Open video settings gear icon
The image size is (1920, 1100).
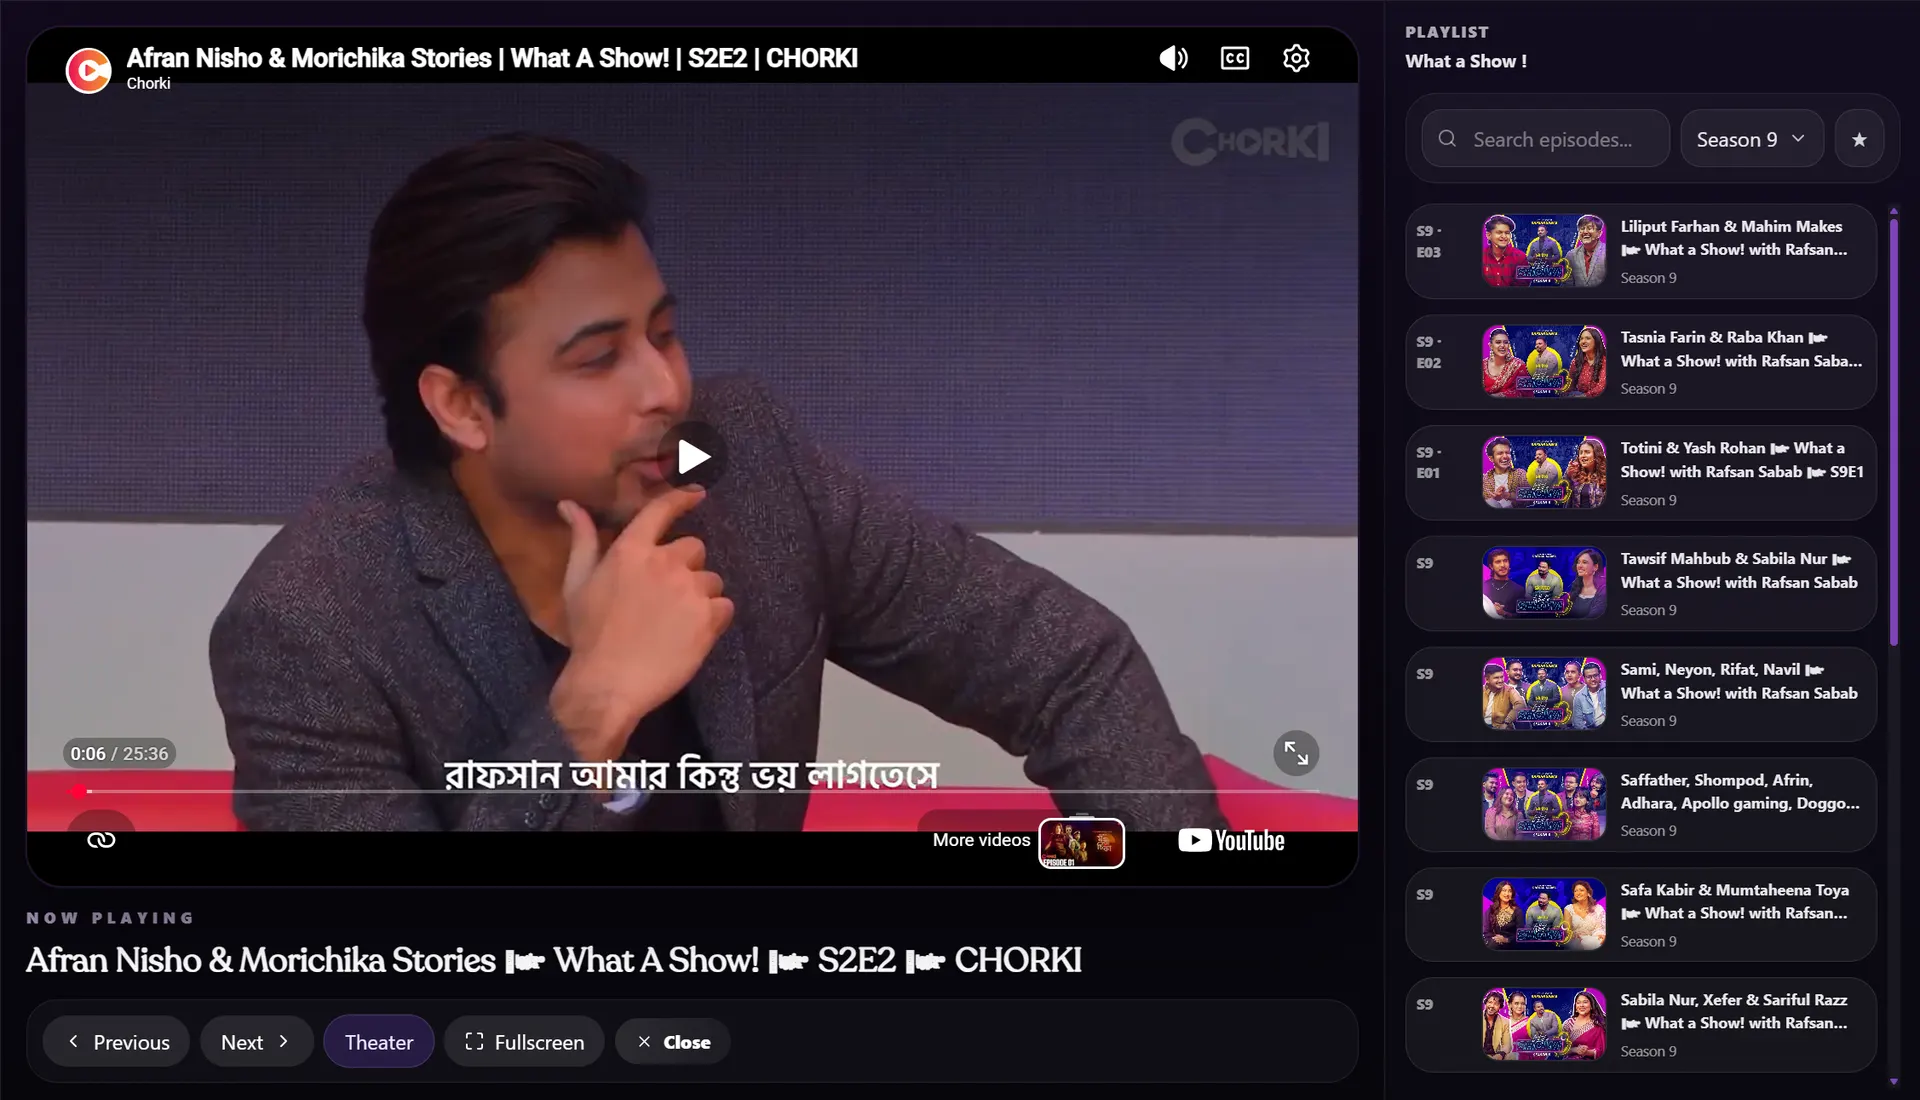1296,58
